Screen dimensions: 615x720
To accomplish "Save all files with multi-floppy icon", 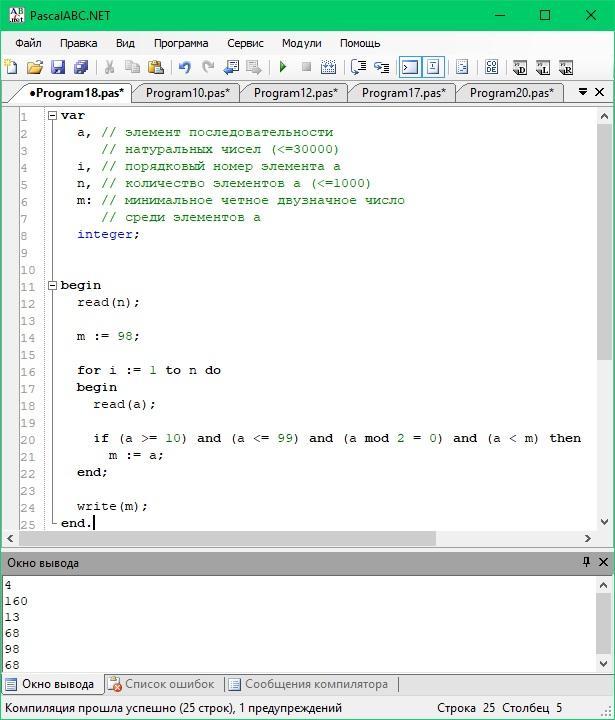I will (x=81, y=67).
